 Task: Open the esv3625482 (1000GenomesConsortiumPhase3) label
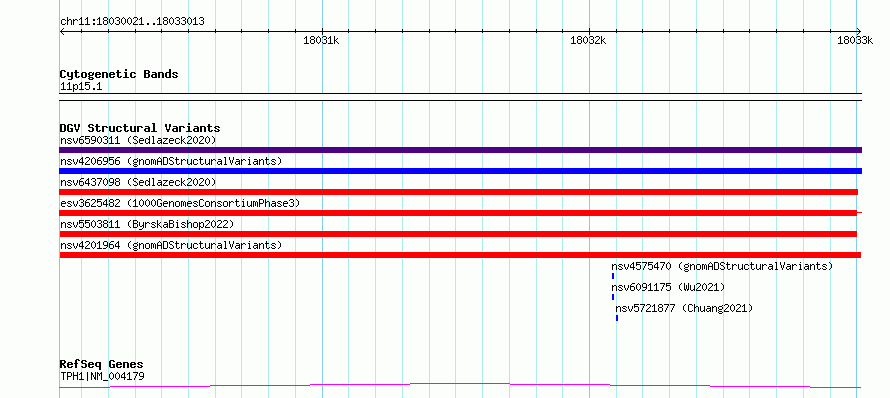(180, 203)
